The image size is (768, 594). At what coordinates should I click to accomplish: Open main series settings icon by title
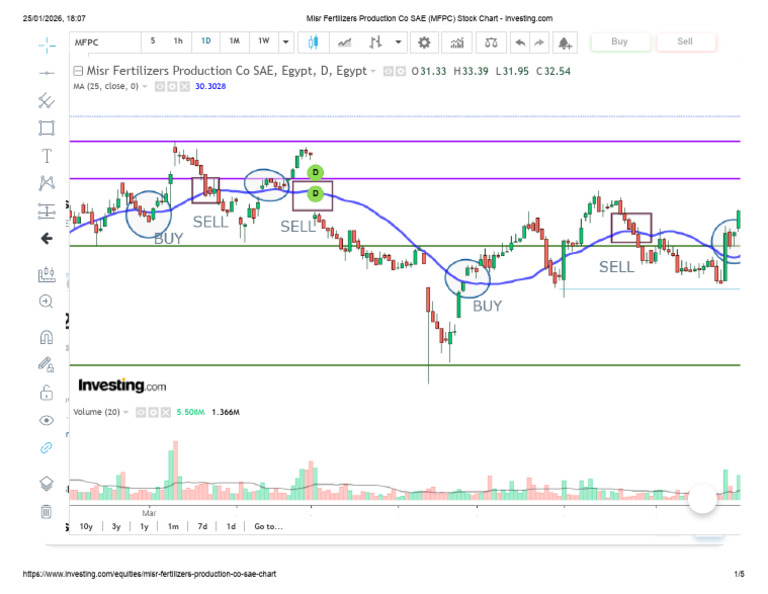(401, 71)
